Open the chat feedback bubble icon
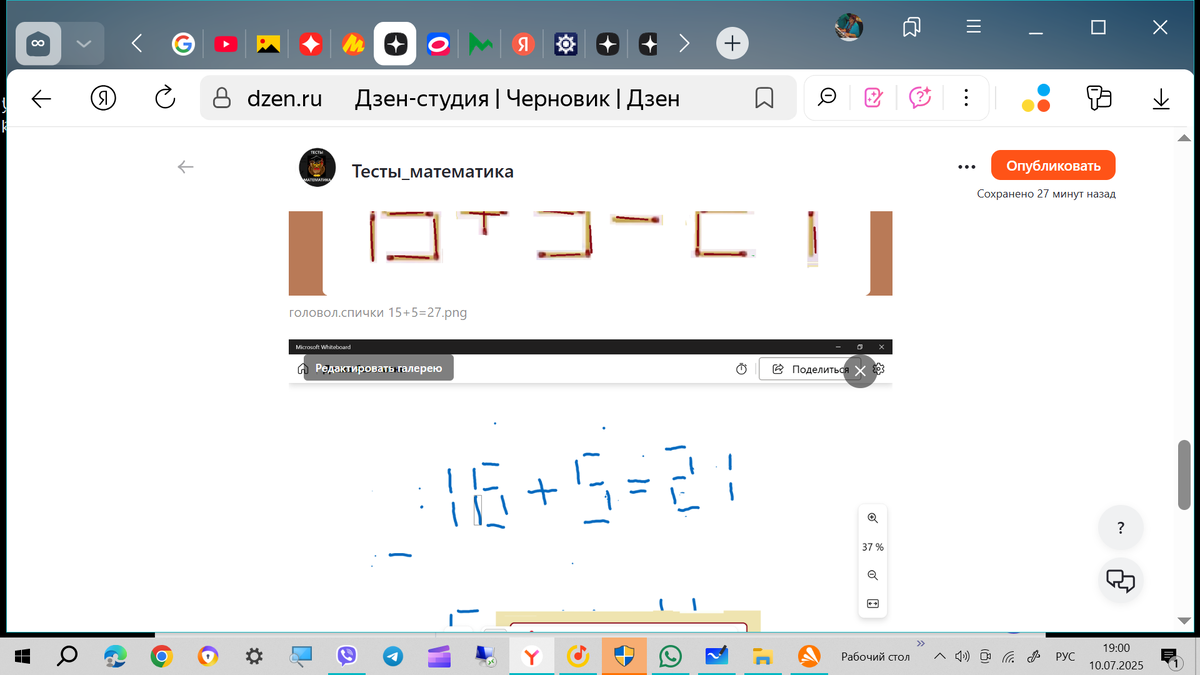This screenshot has height=675, width=1200. (1120, 580)
